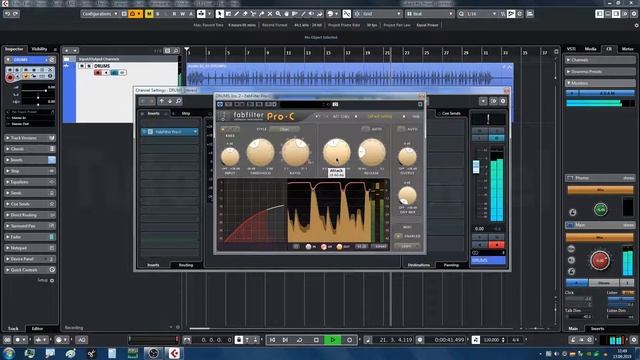Toggle monitor on the DRUMS track row
Viewport: 640px width, 360px height.
[x=106, y=73]
